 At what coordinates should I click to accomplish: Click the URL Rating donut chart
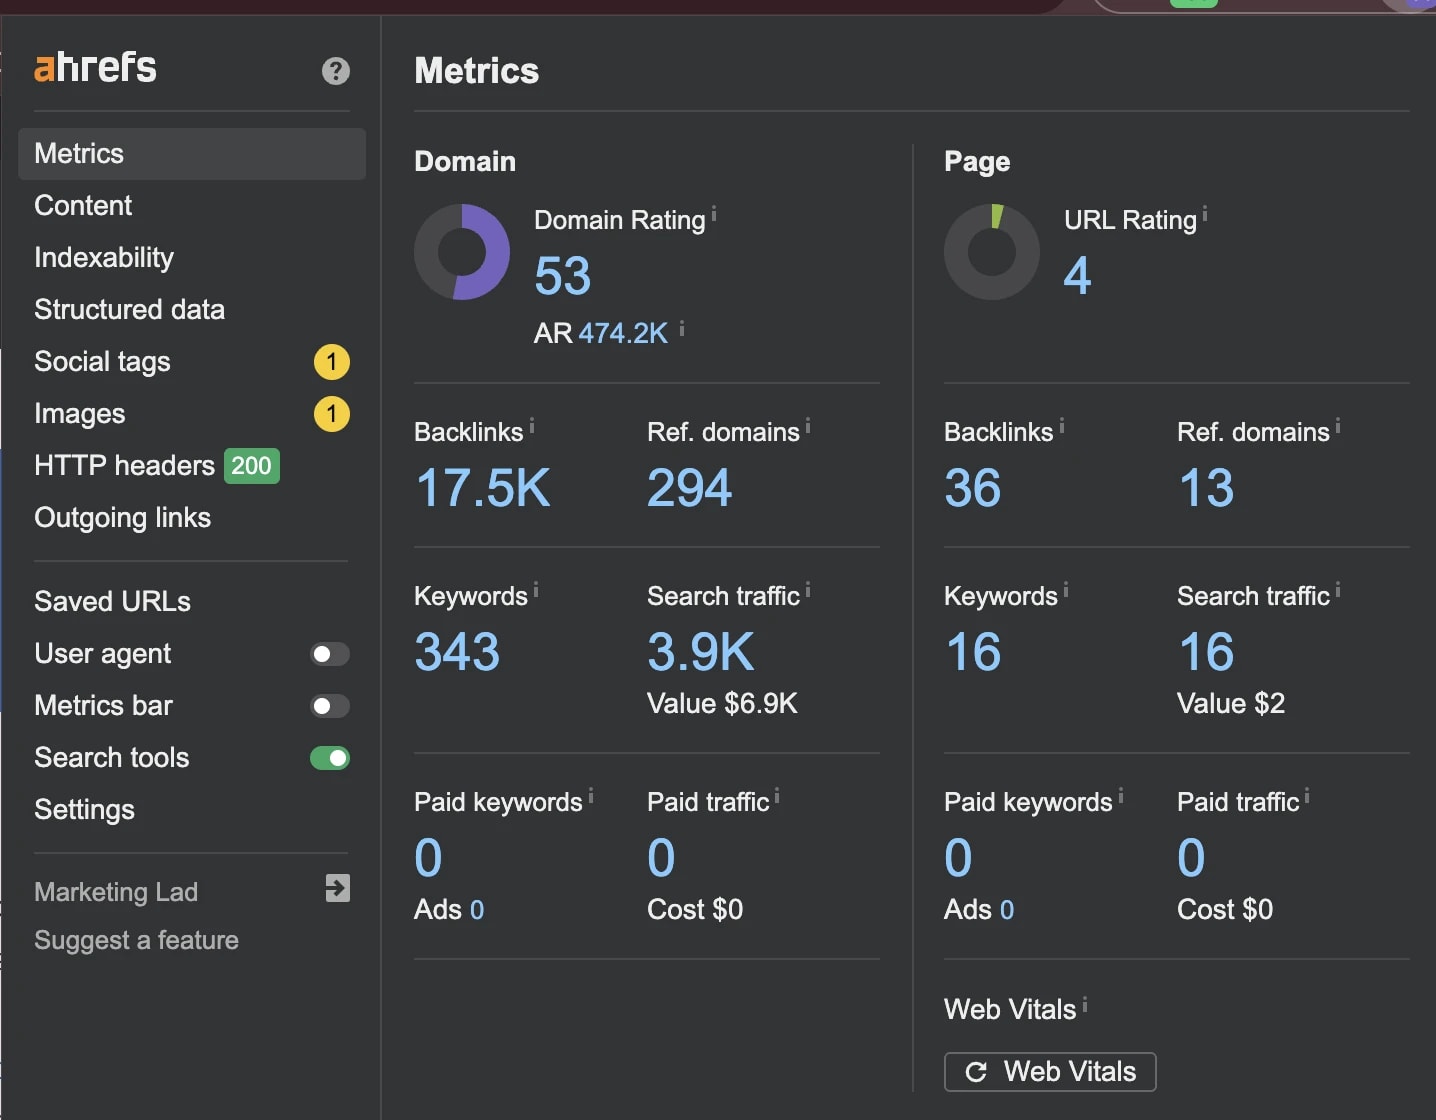[992, 252]
